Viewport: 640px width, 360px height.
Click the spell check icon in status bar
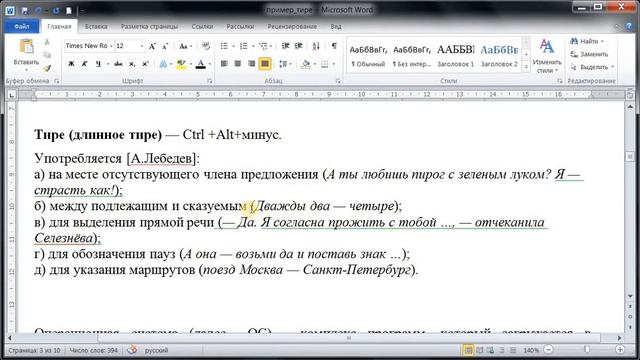[x=131, y=350]
